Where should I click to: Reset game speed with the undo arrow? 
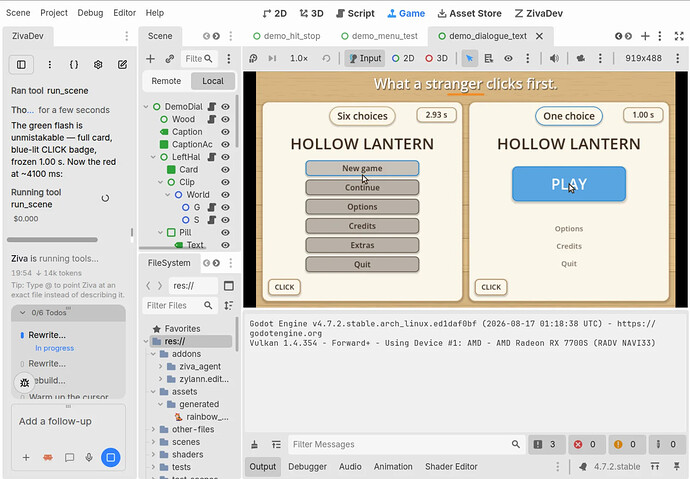click(x=326, y=58)
